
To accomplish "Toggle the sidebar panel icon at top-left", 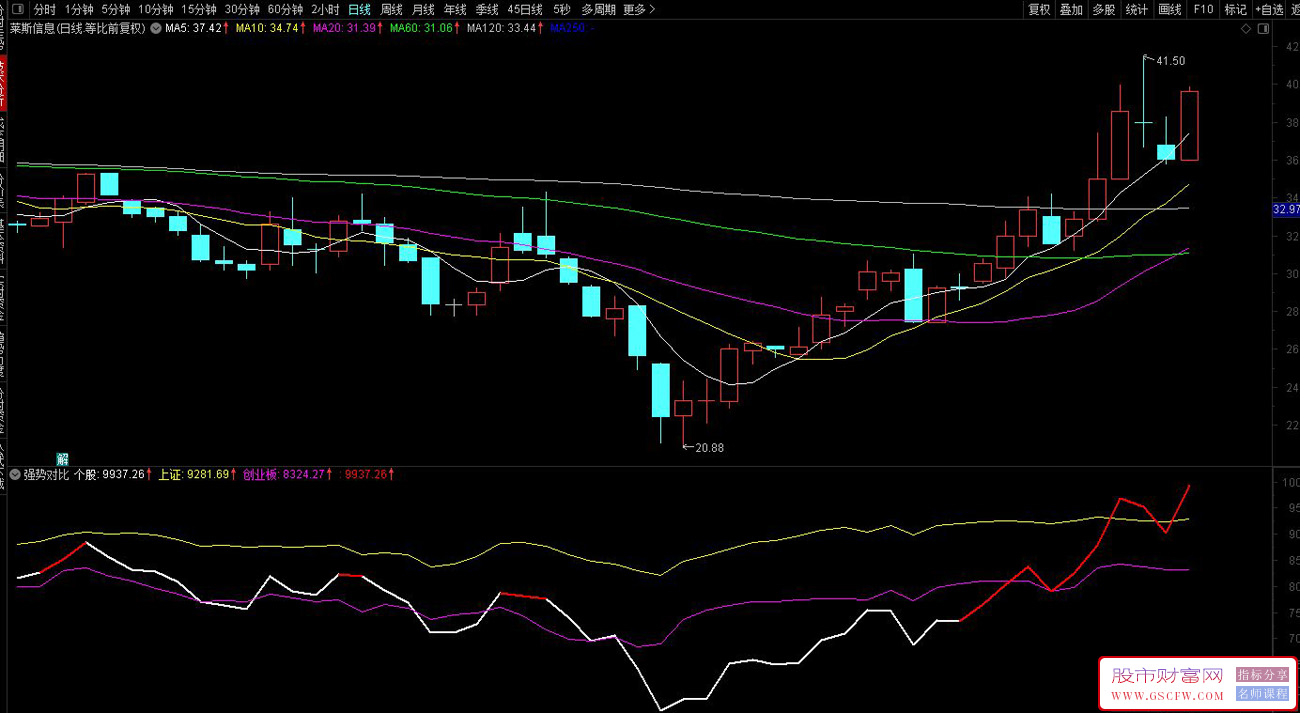I will [16, 9].
